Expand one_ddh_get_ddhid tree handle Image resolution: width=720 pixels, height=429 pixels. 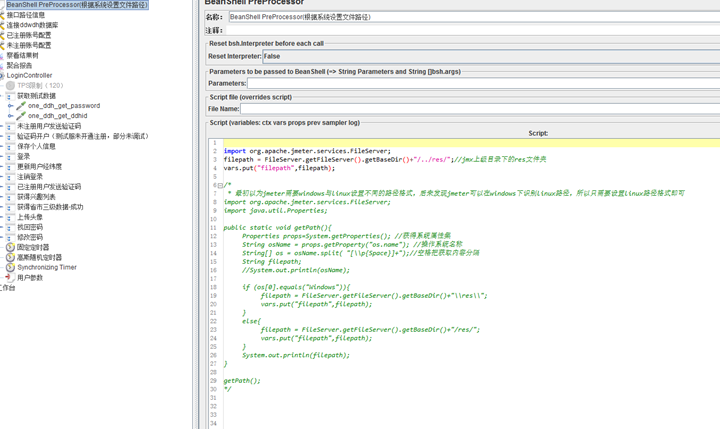[x=10, y=116]
